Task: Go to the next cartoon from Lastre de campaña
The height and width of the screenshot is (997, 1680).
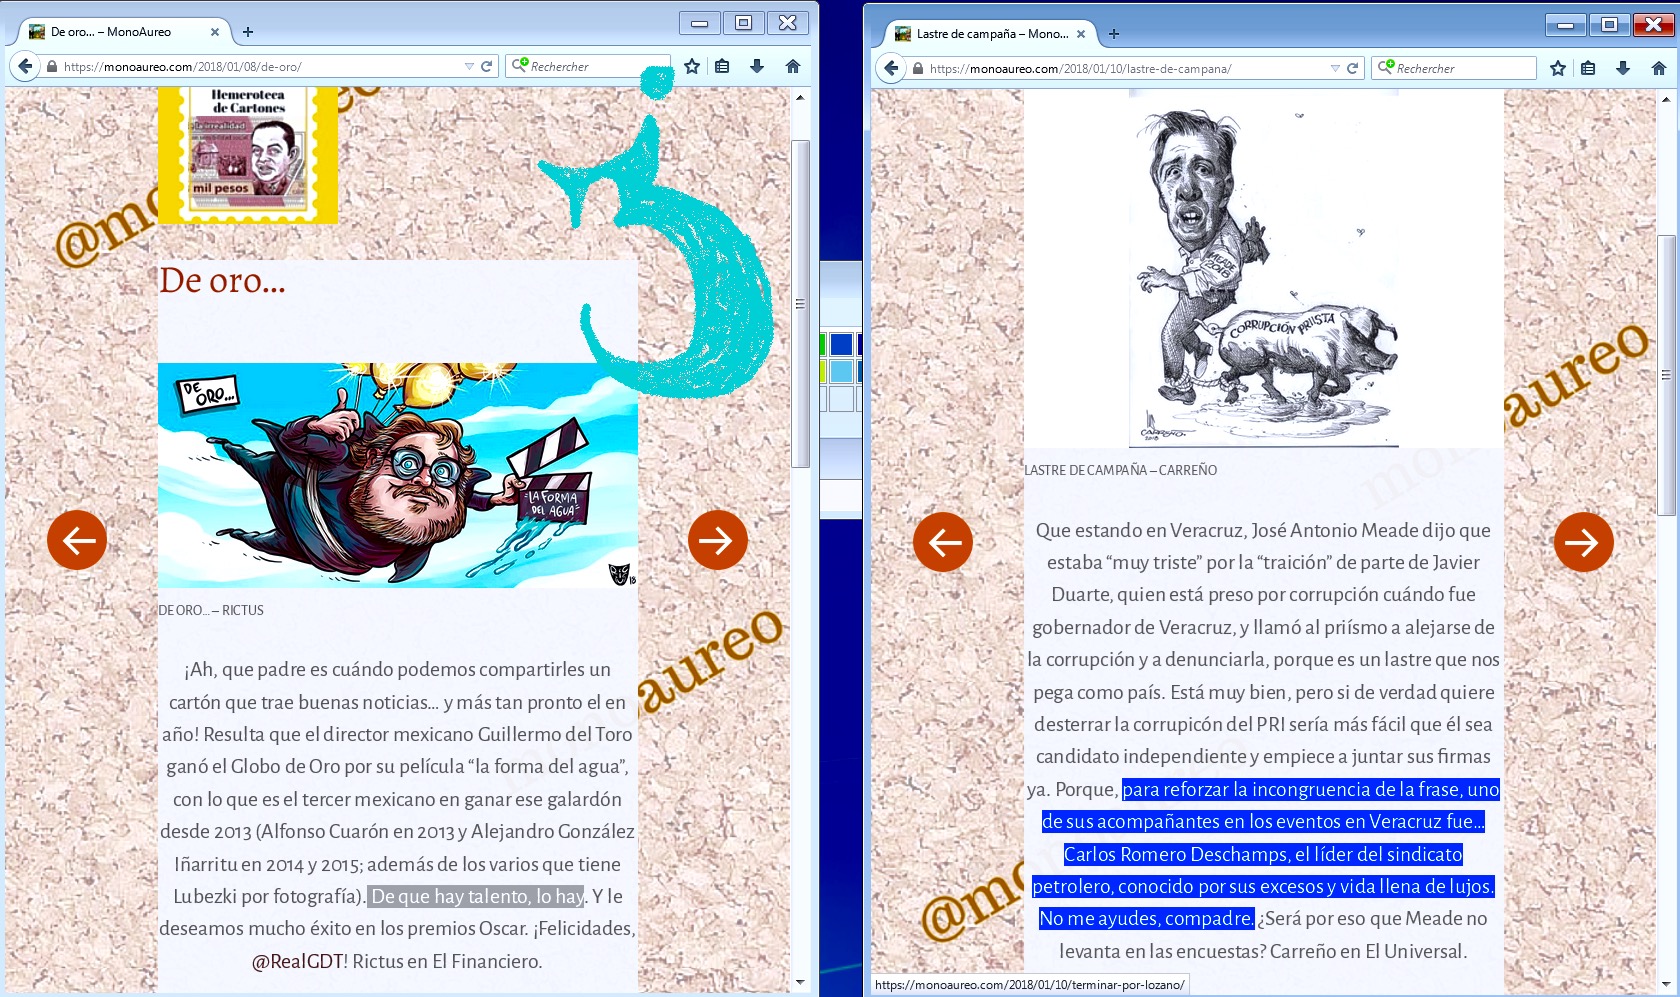Action: [x=1584, y=542]
